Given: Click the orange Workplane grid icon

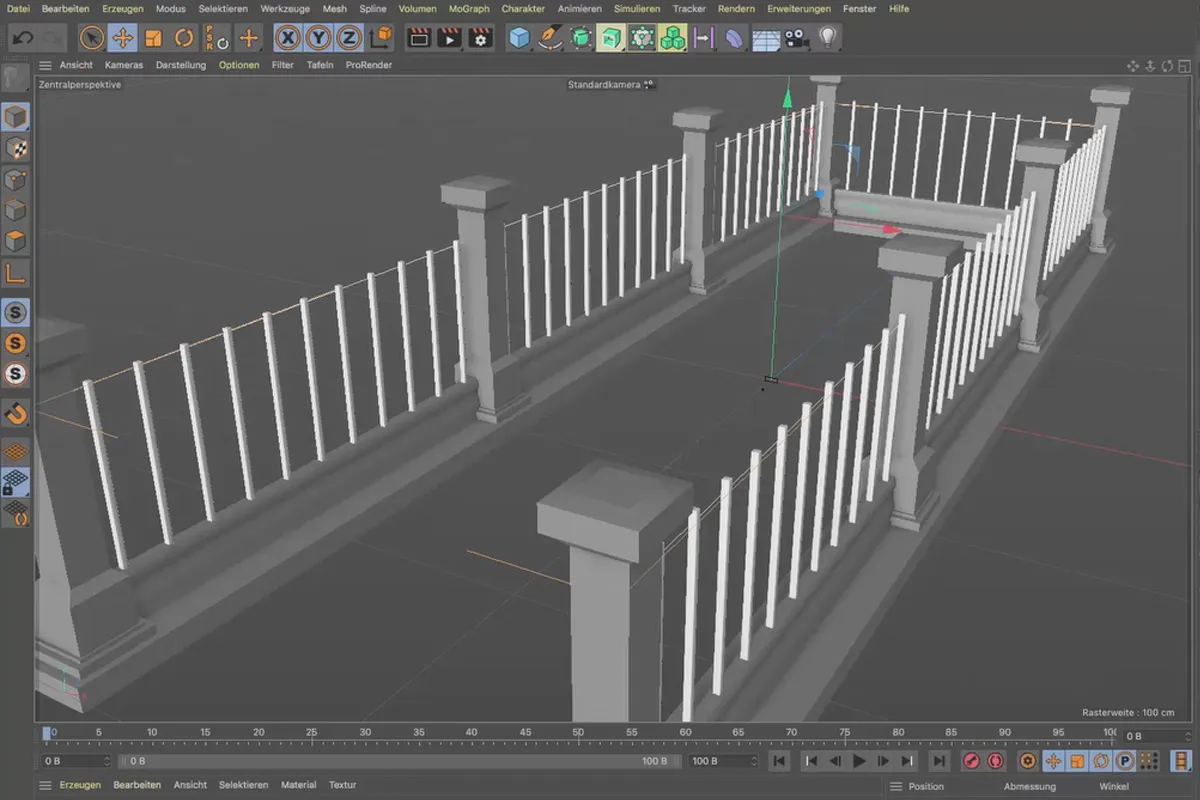Looking at the screenshot, I should pos(15,452).
